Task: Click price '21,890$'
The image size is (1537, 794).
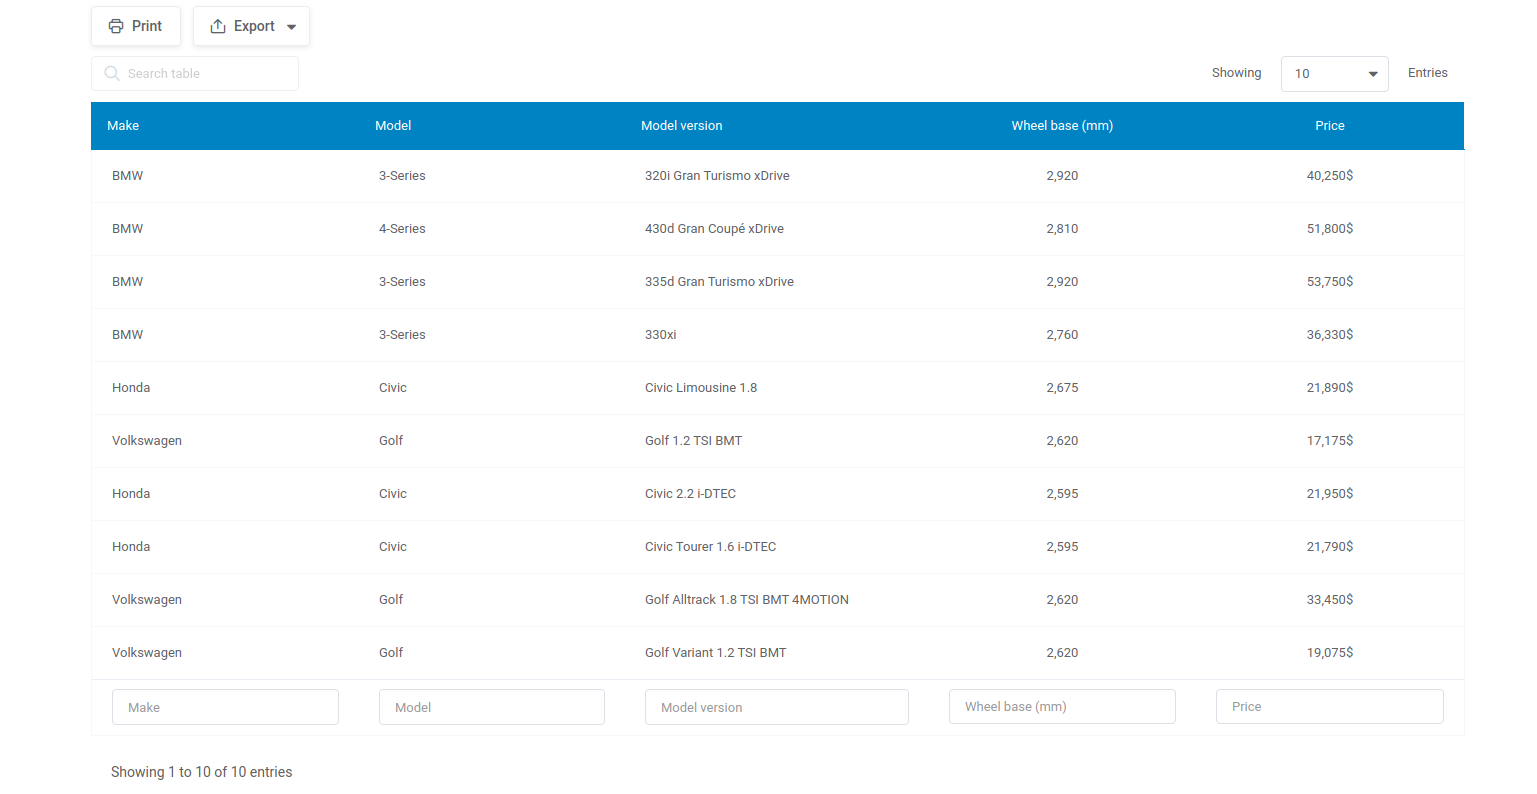Action: [x=1330, y=388]
